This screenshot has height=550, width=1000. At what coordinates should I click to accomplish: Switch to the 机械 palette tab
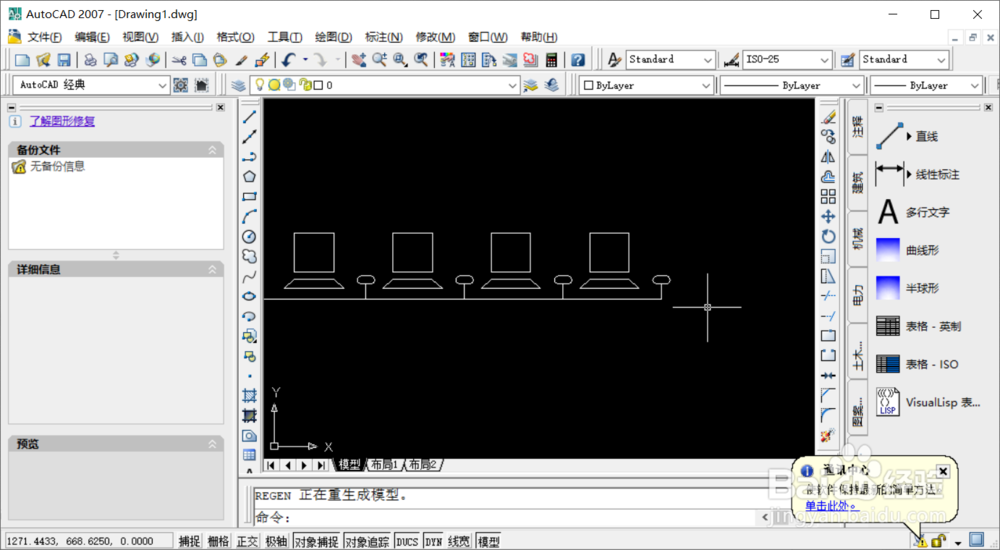click(858, 238)
